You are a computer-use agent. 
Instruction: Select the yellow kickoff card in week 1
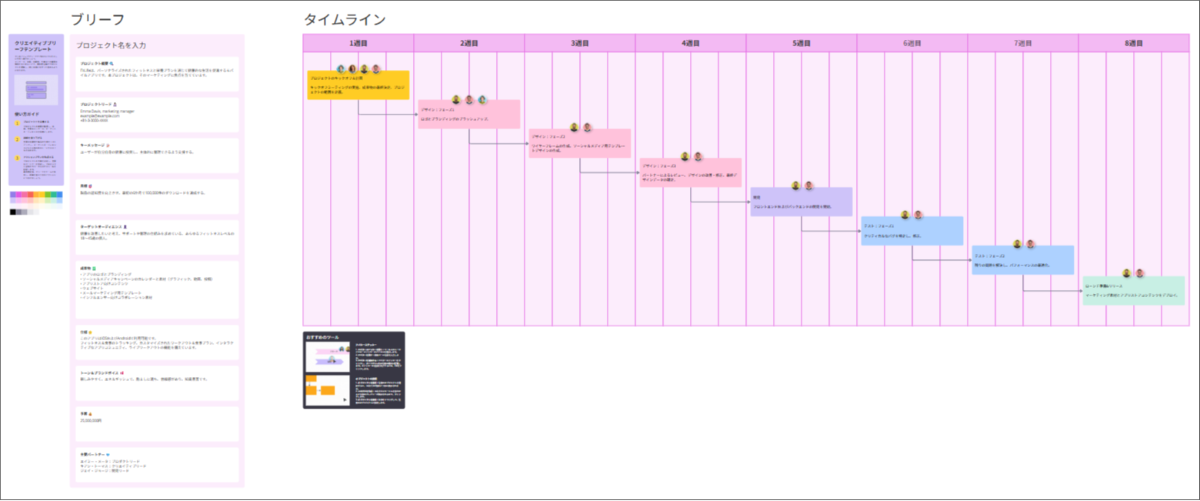357,85
